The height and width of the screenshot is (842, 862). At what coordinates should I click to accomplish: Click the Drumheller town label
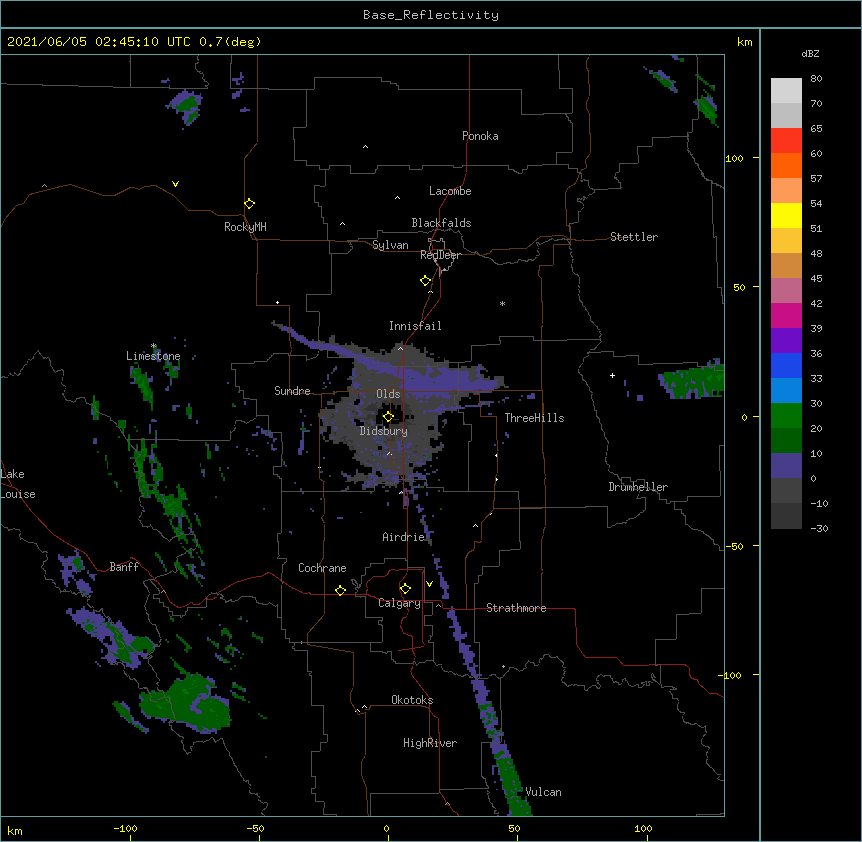tap(638, 487)
